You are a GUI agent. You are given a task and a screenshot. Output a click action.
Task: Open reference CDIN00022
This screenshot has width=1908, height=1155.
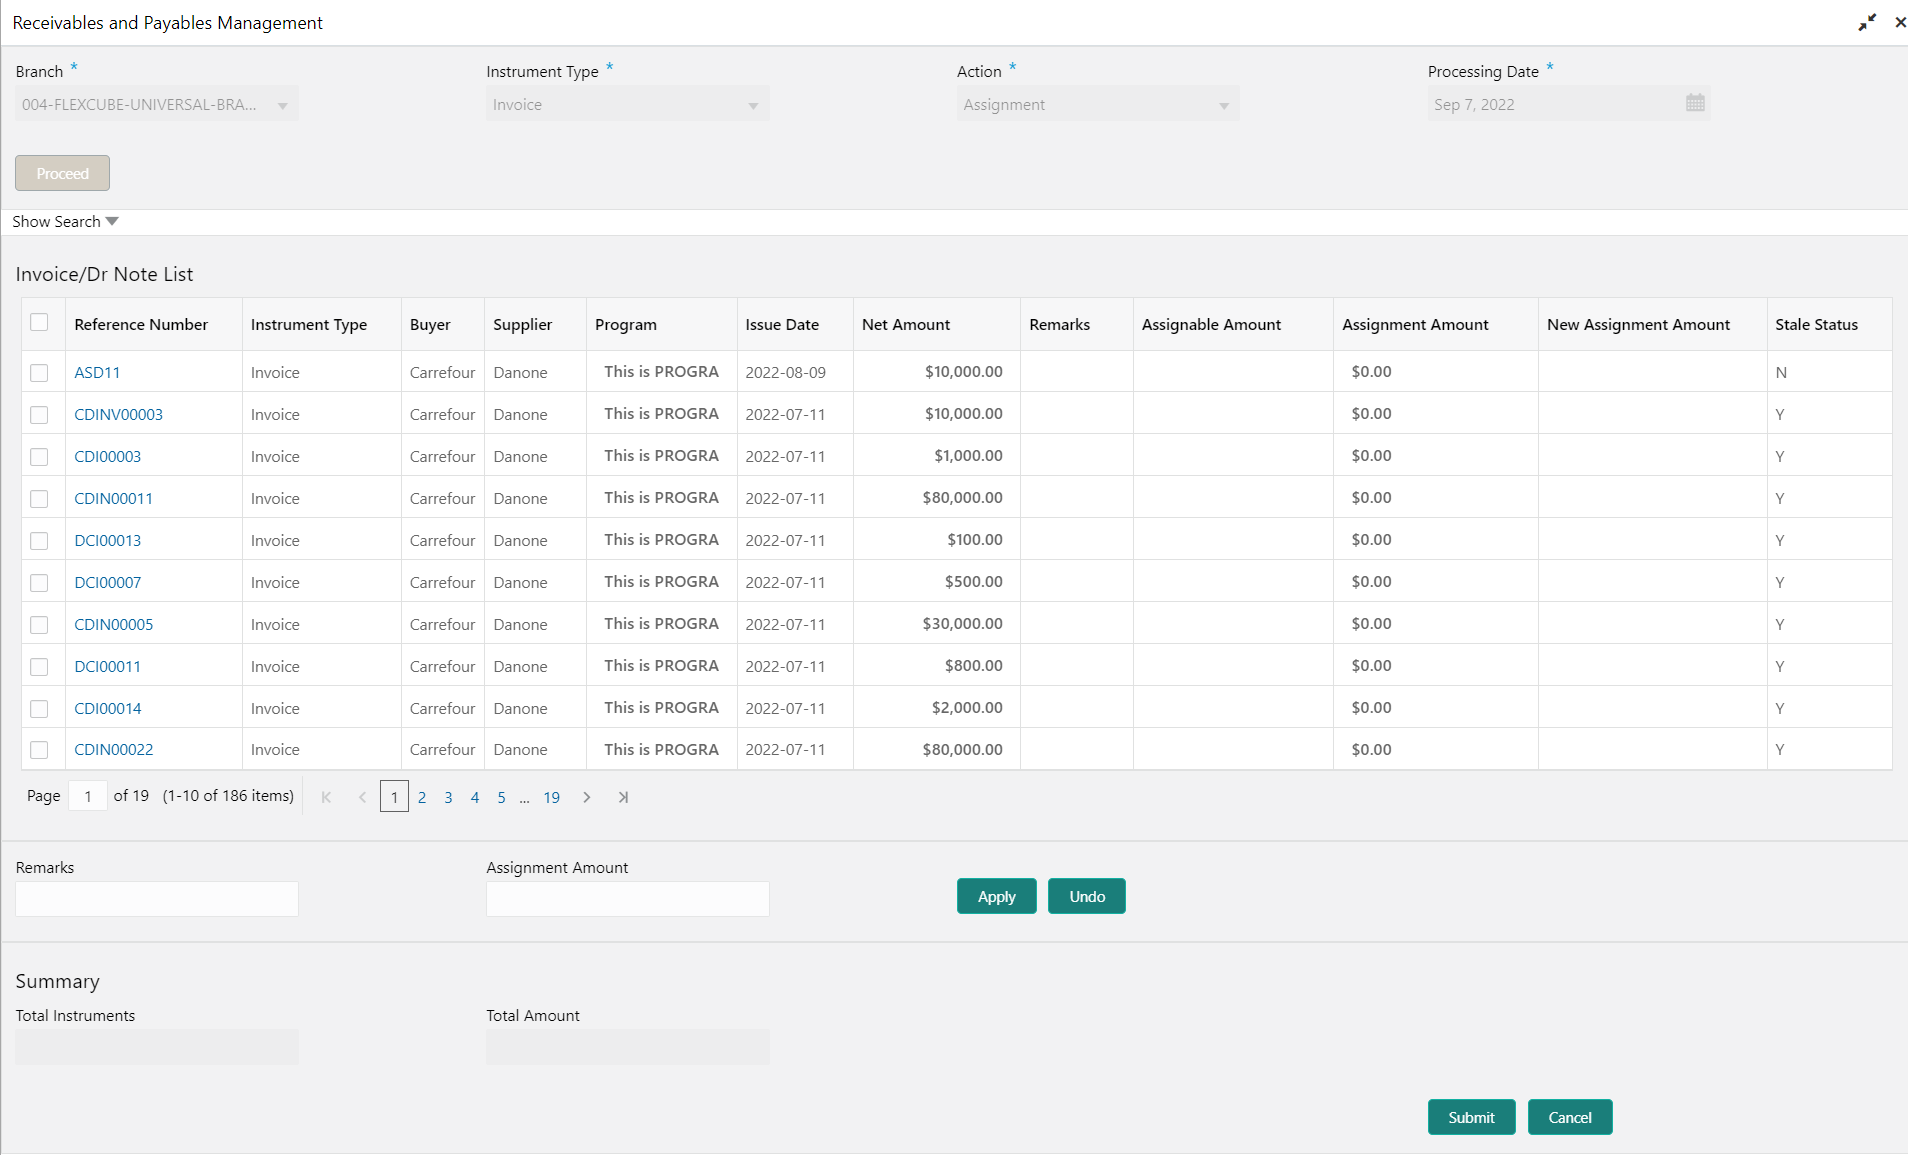point(113,749)
